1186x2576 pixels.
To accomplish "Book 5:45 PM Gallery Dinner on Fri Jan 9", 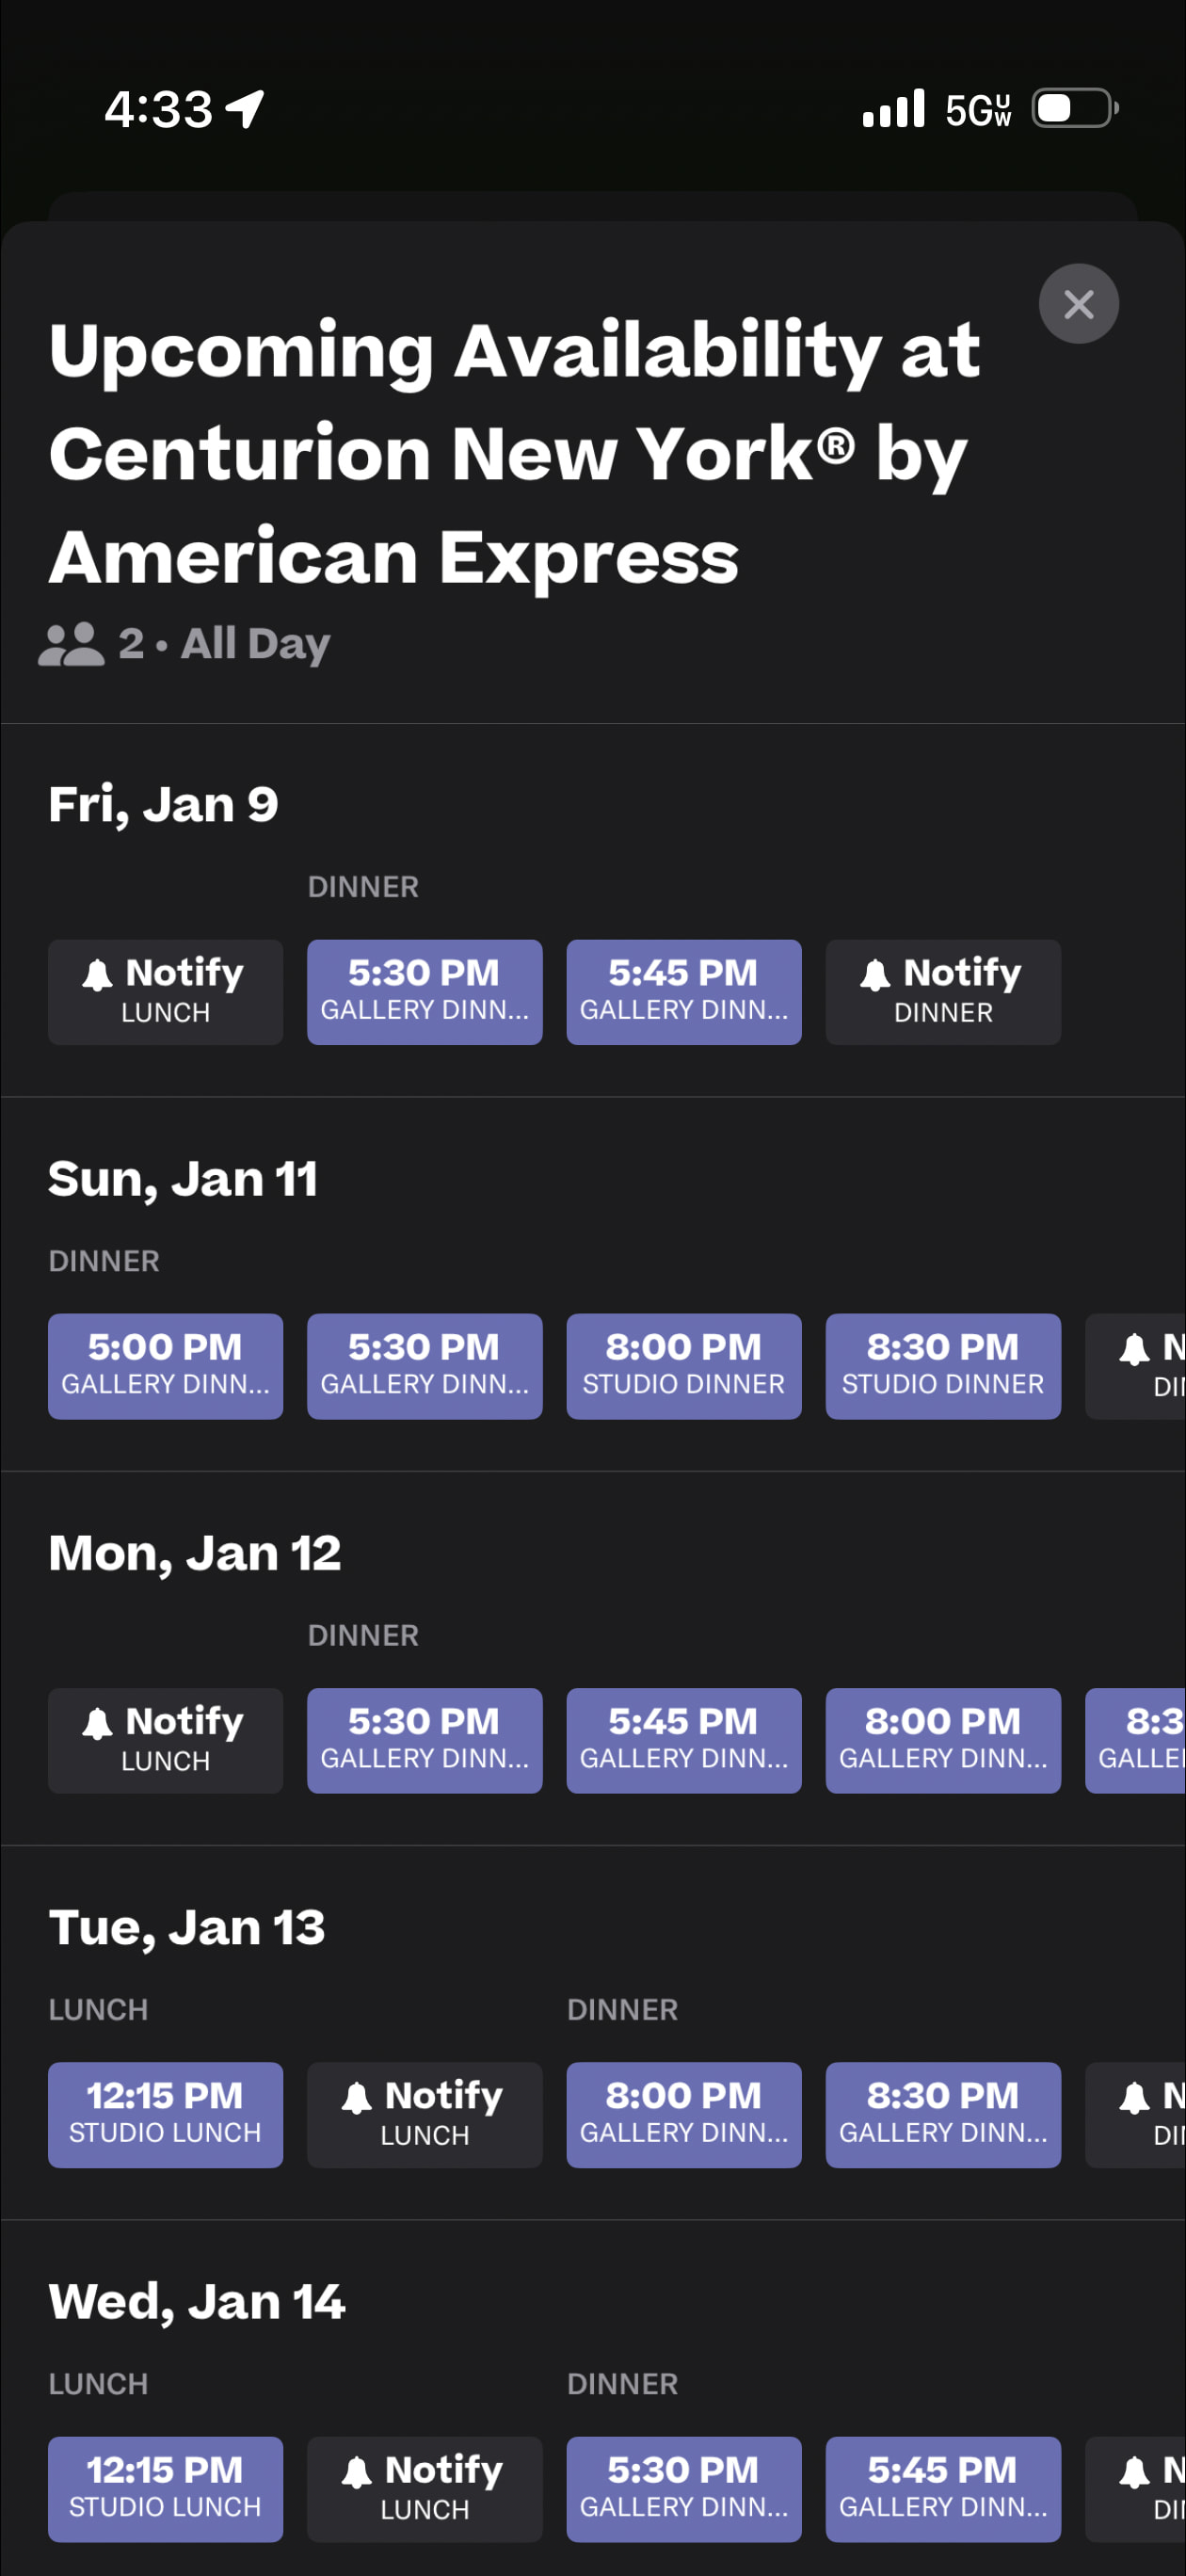I will (684, 991).
